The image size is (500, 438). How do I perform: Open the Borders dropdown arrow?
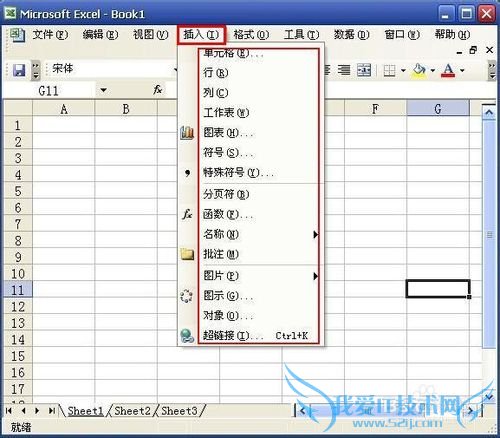[403, 70]
